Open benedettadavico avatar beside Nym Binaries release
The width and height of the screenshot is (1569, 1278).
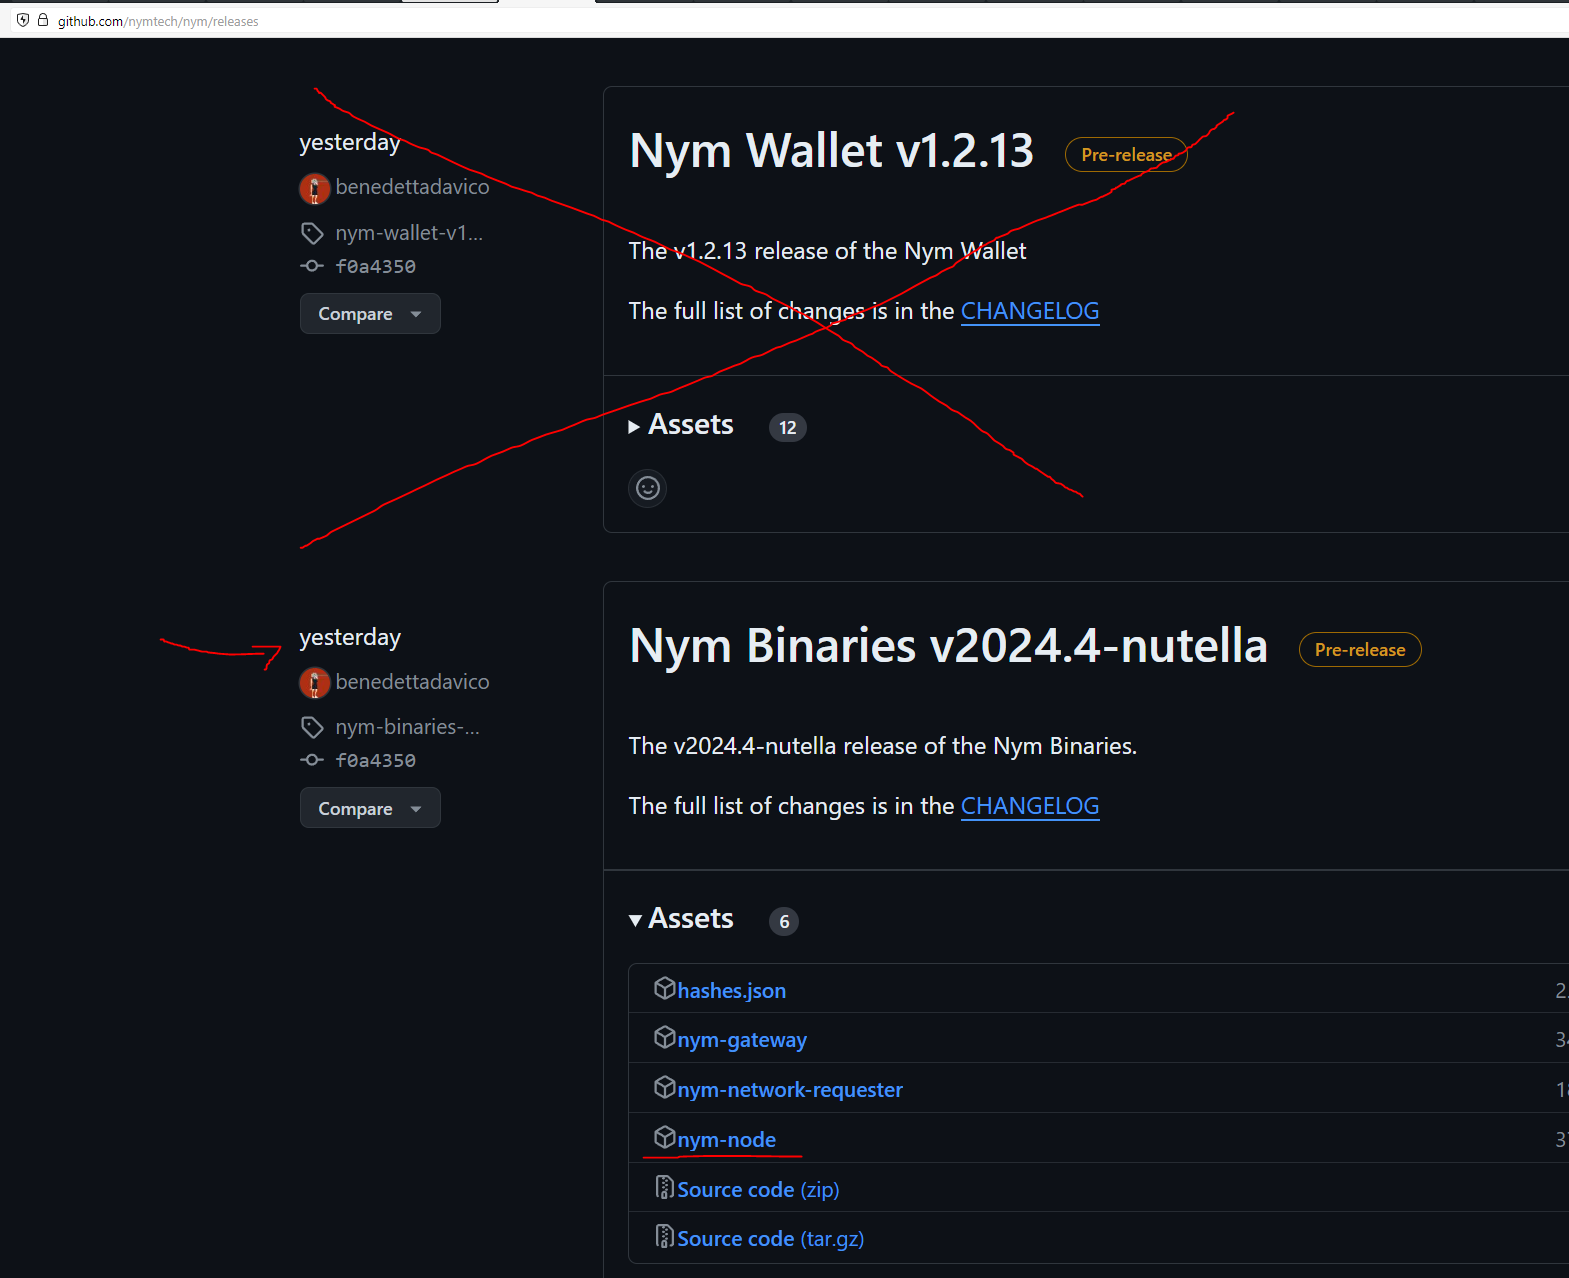tap(314, 683)
